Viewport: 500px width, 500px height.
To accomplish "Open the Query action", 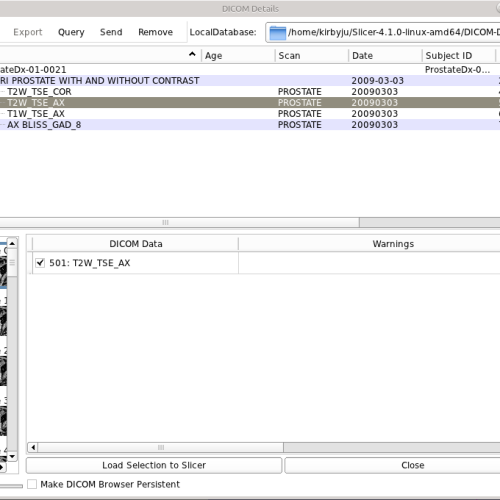I will coord(71,32).
